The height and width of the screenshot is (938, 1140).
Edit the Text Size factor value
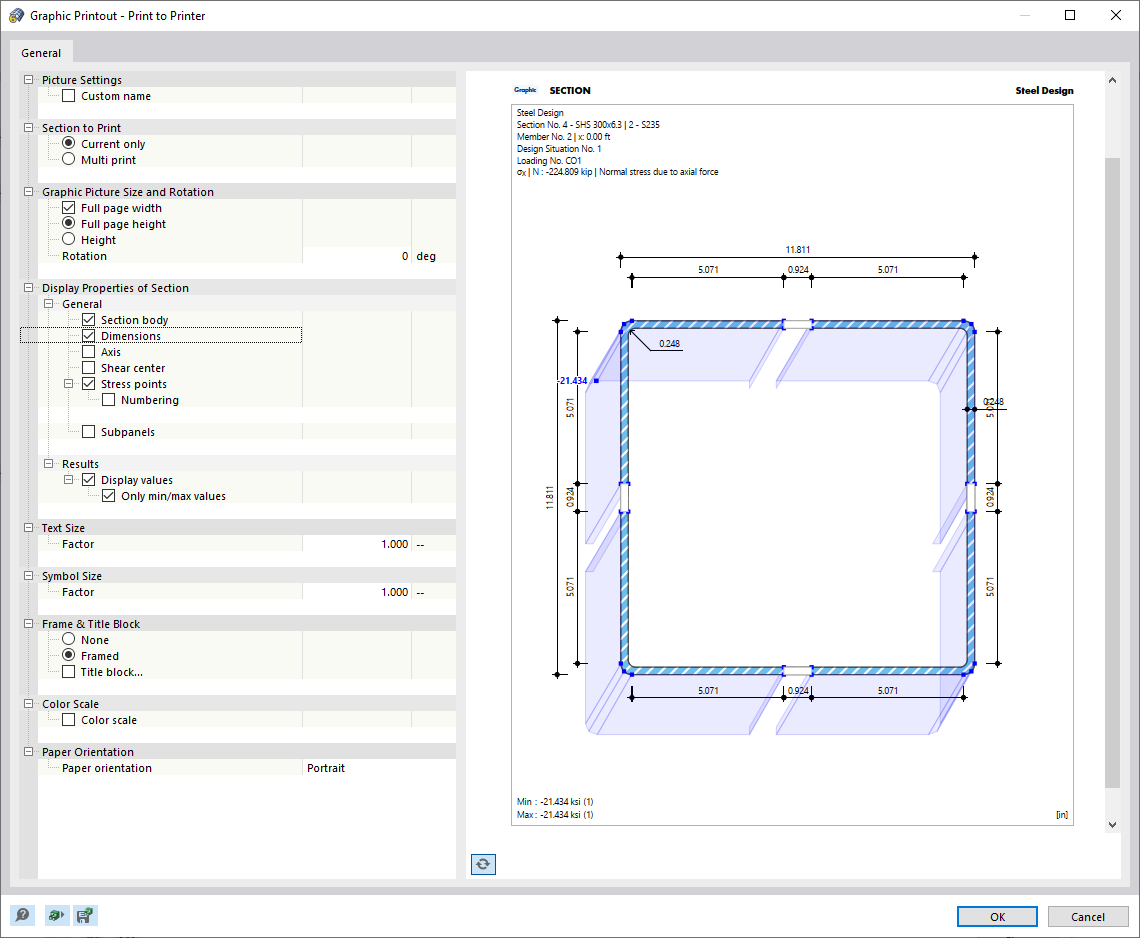click(393, 543)
